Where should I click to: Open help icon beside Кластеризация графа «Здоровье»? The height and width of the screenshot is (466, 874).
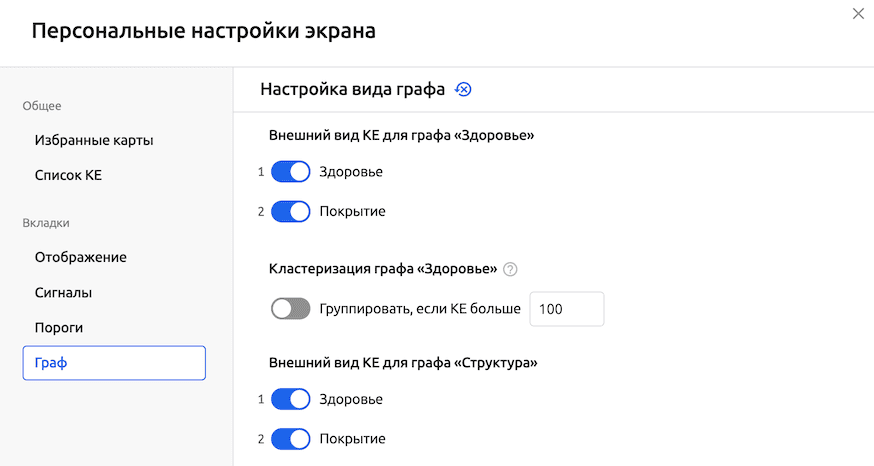pos(511,268)
